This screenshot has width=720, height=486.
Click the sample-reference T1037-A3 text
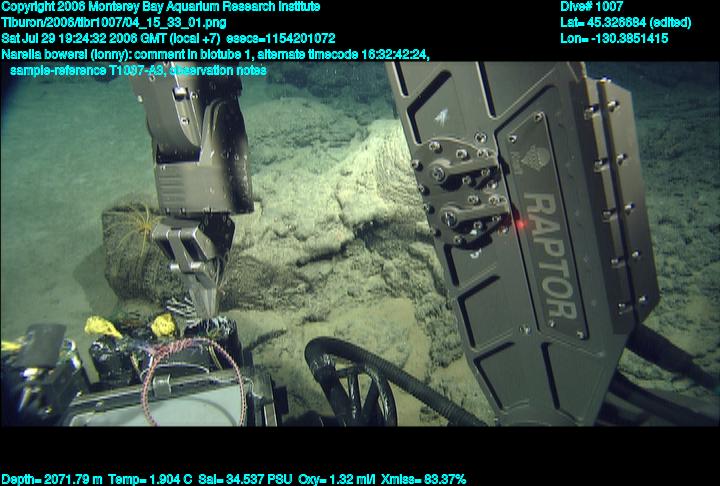point(158,70)
